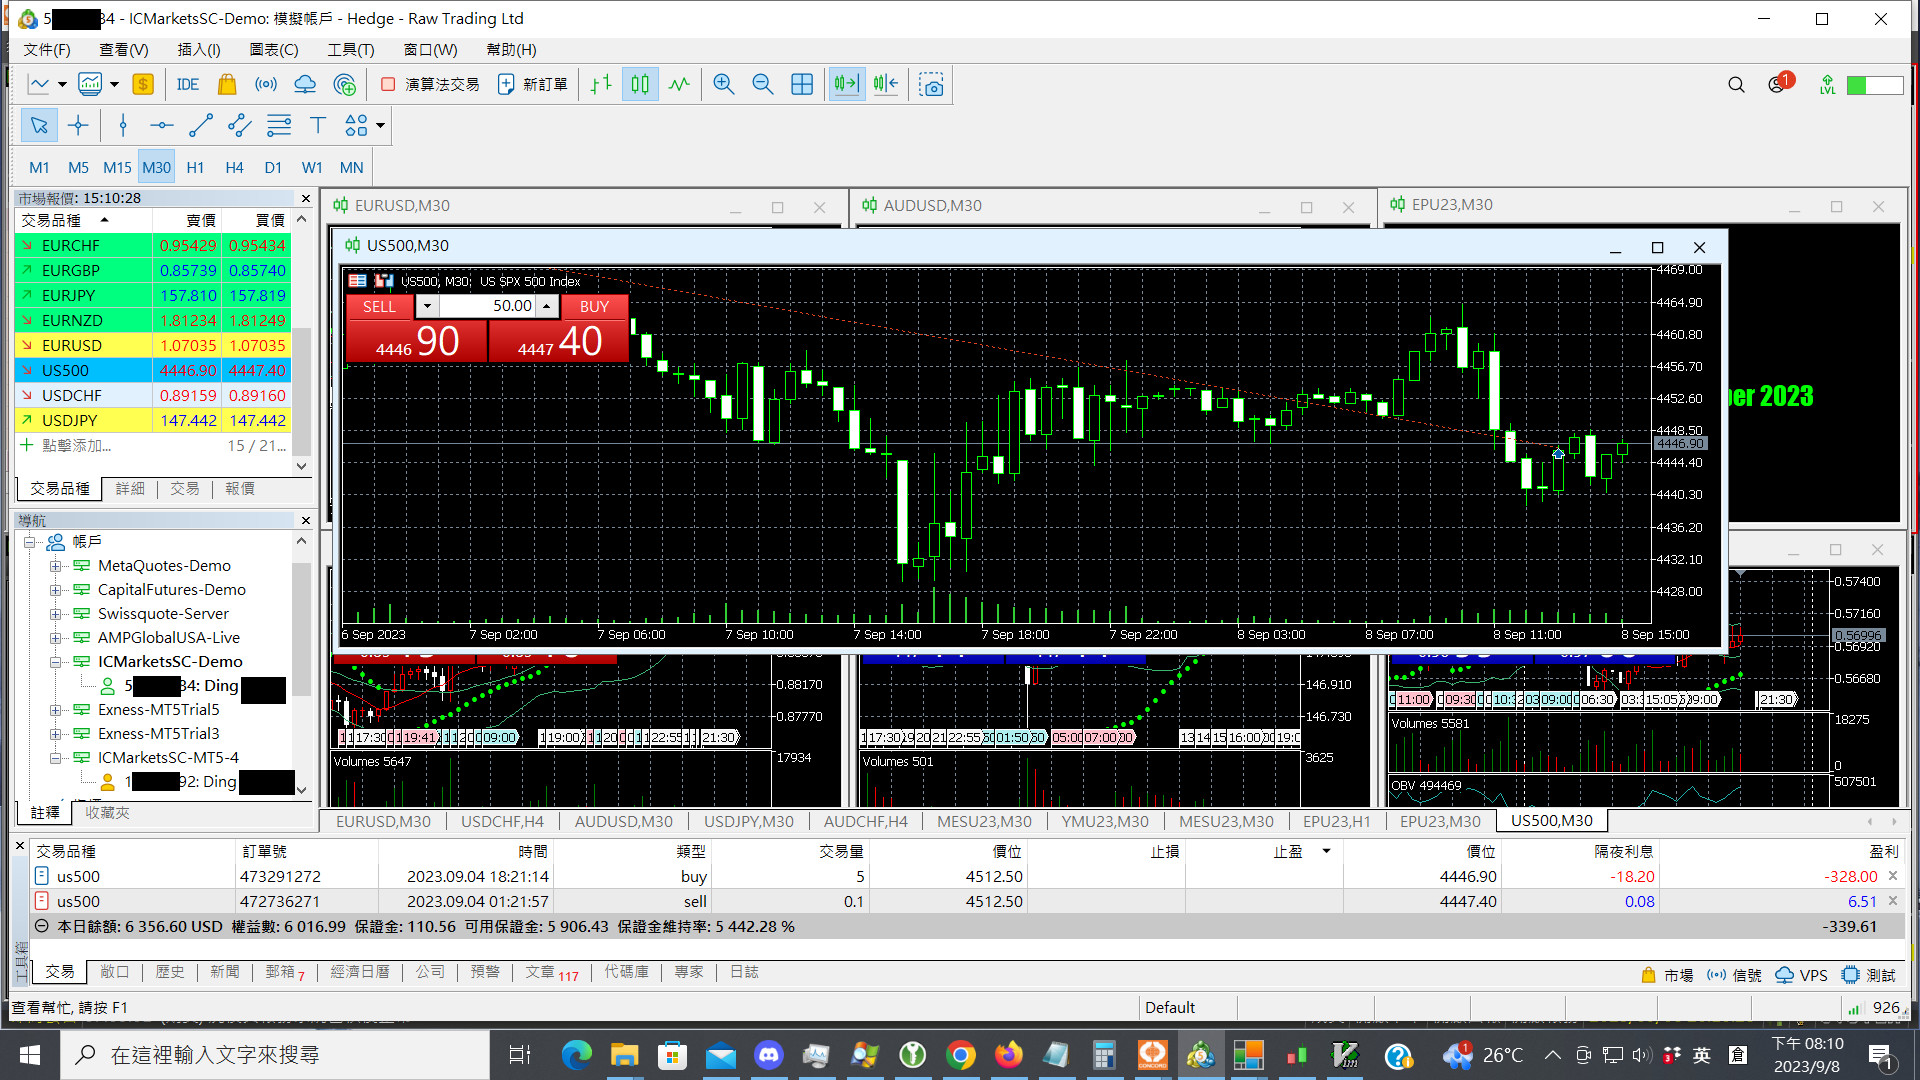The image size is (1920, 1080).
Task: Open the 信號 button in bottom bar
Action: [1735, 975]
